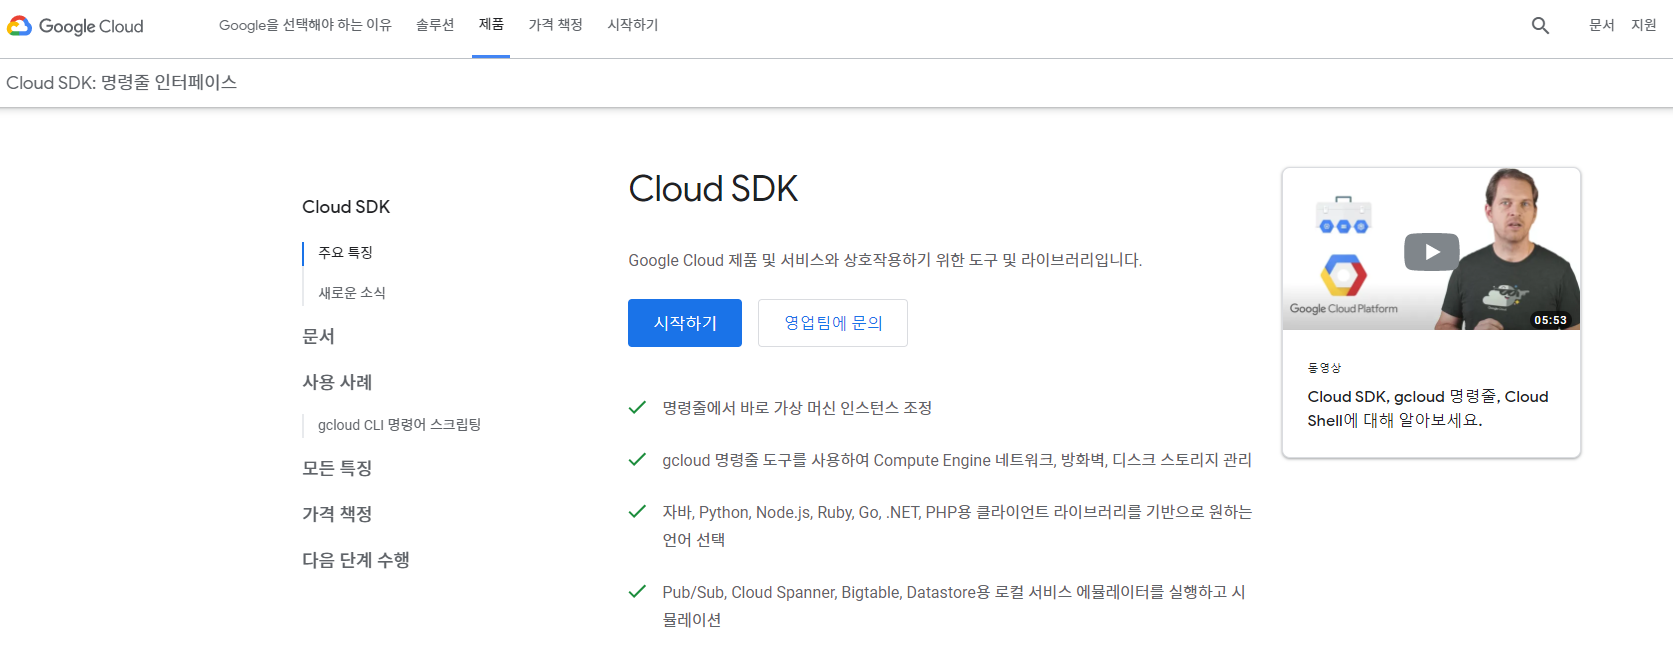Jump to 사용 사례 in sidebar

coord(337,382)
